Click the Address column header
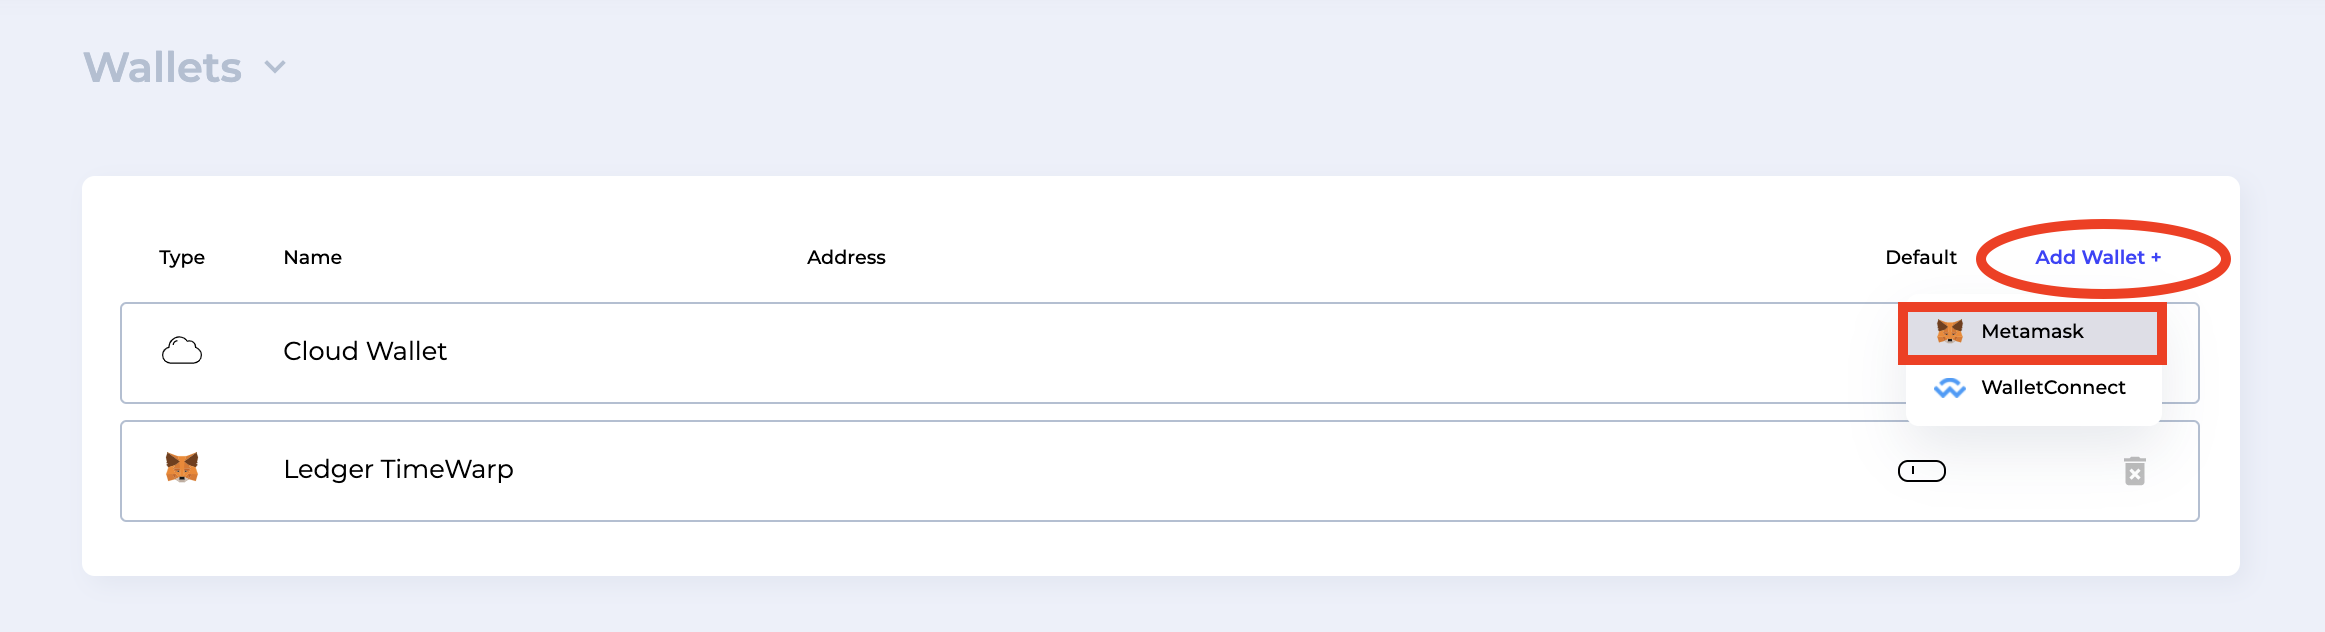The image size is (2325, 632). [846, 257]
